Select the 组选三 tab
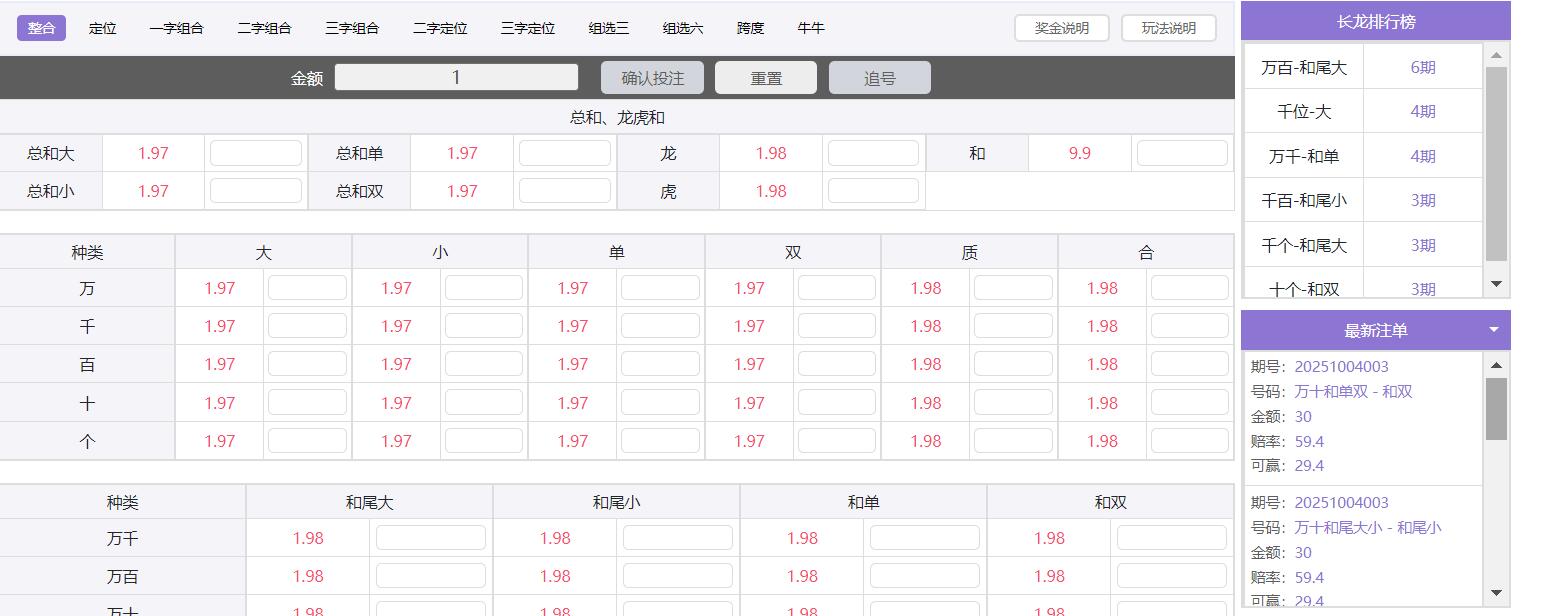1541x616 pixels. point(609,28)
